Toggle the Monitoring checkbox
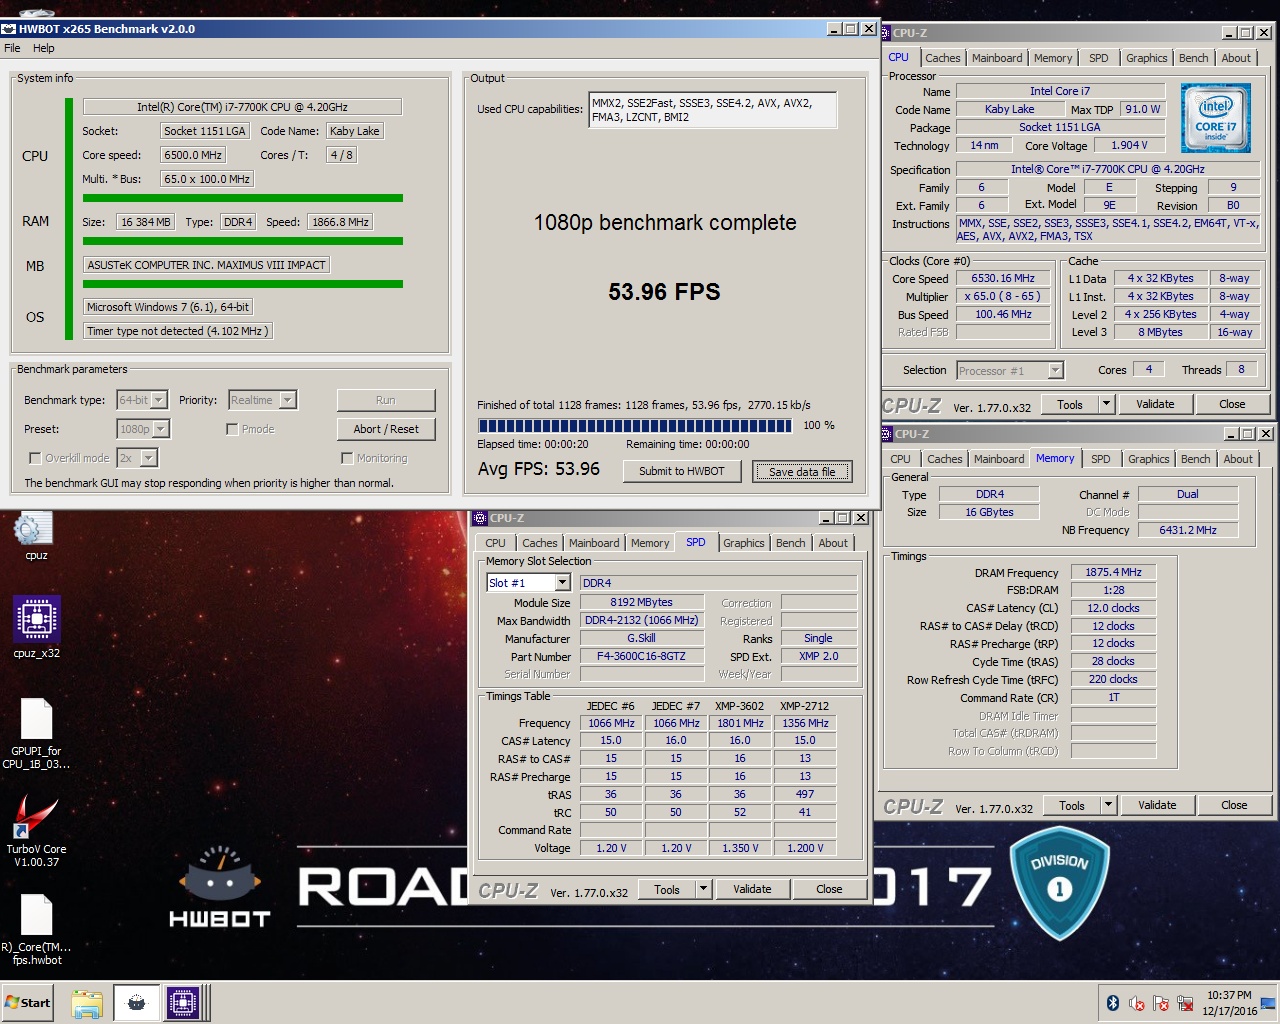The height and width of the screenshot is (1024, 1280). point(347,458)
